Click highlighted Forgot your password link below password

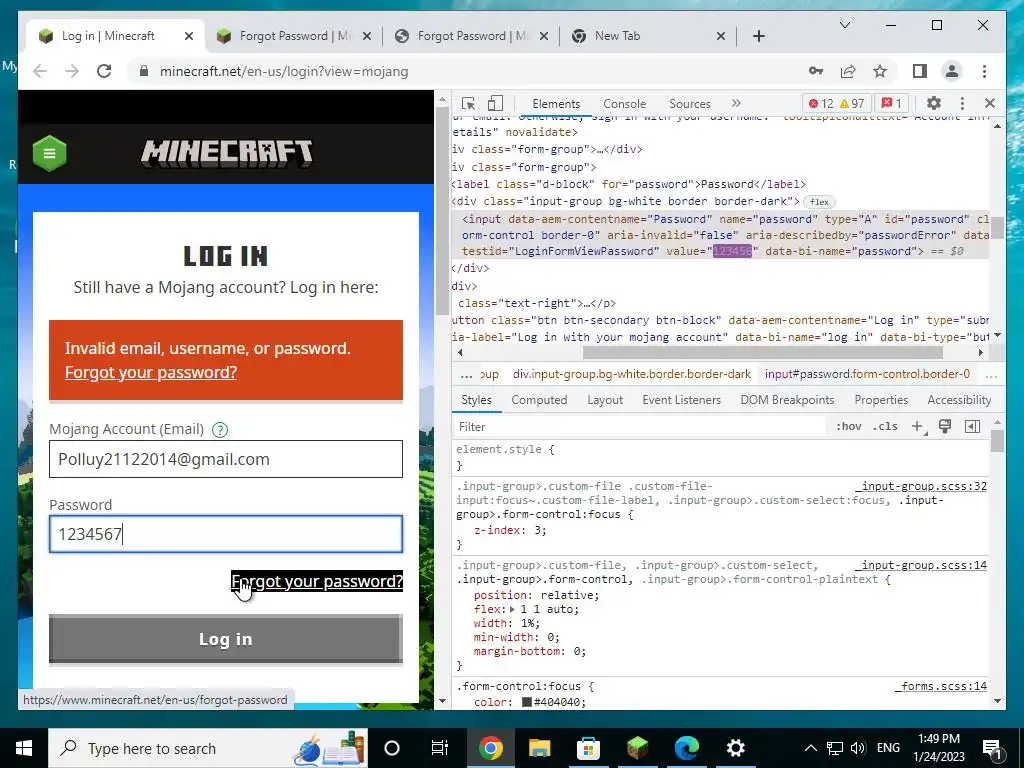[317, 581]
